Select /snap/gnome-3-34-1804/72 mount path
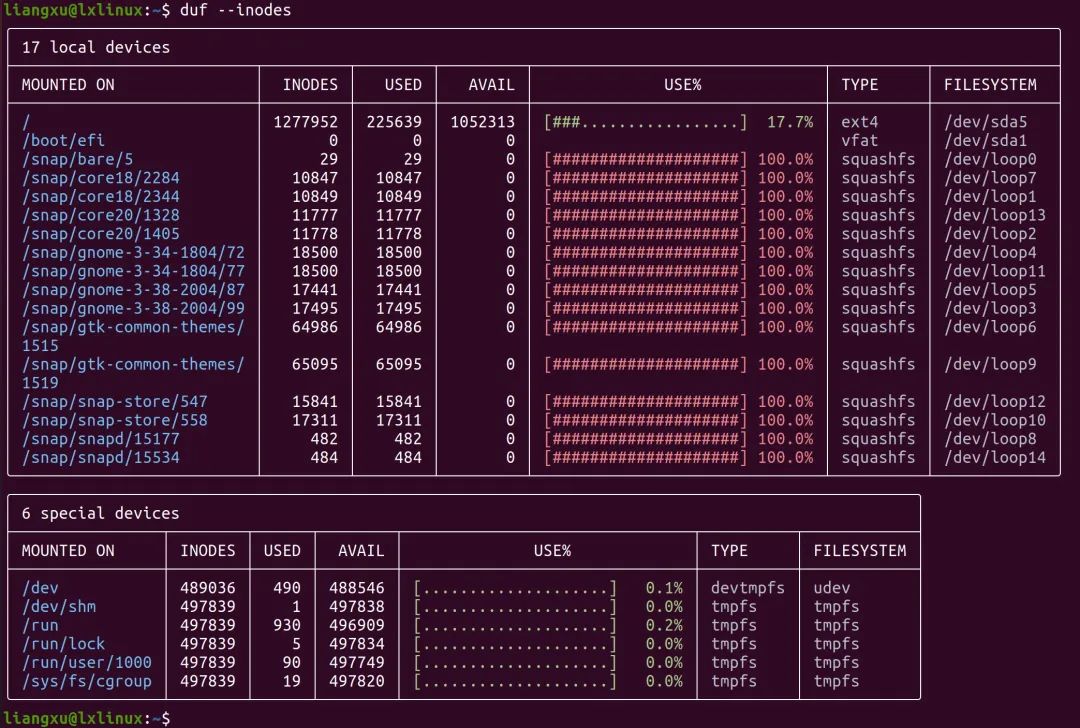 (133, 252)
